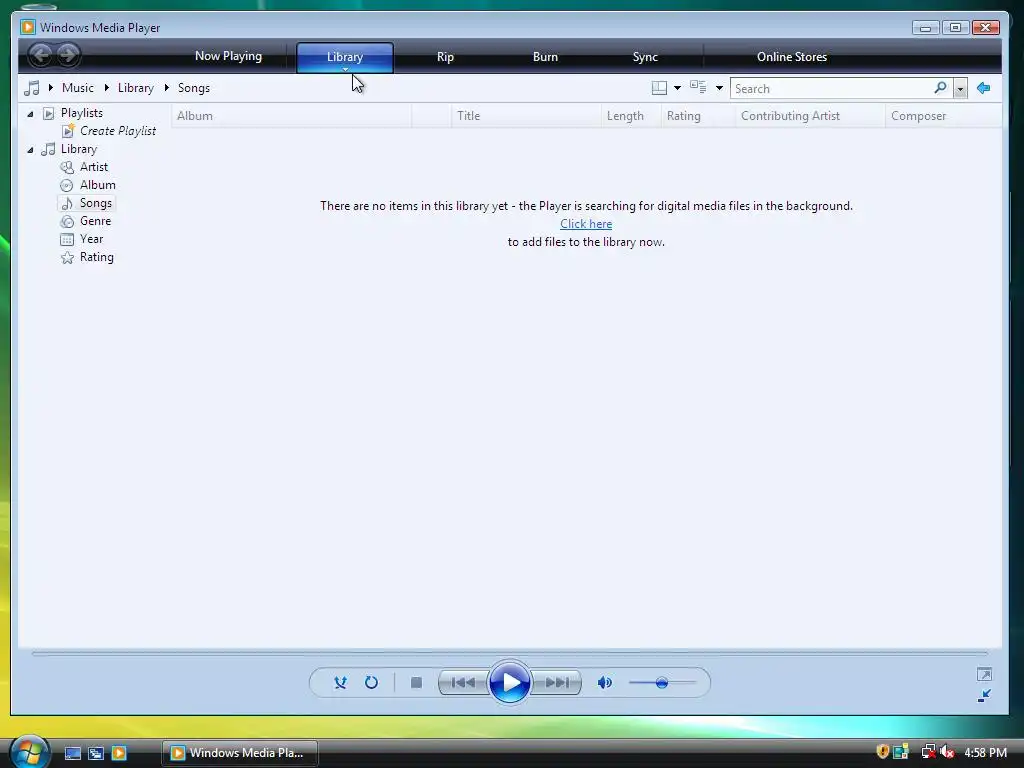Screen dimensions: 1024x768
Task: Click the blue List pane arrow icon
Action: (984, 88)
